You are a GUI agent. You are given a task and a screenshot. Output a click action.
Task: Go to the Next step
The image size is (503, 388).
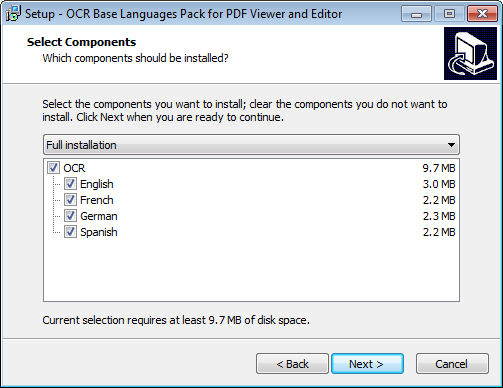point(367,364)
